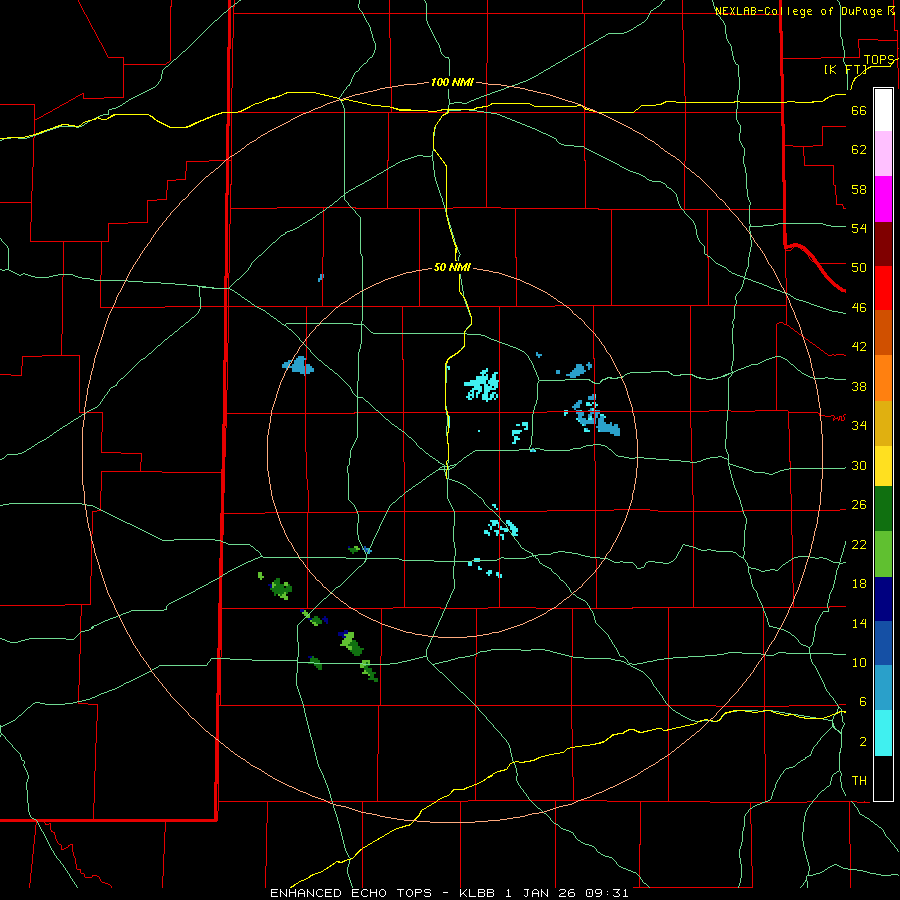The width and height of the screenshot is (900, 900).
Task: Select the 58 legend value
Action: (859, 189)
